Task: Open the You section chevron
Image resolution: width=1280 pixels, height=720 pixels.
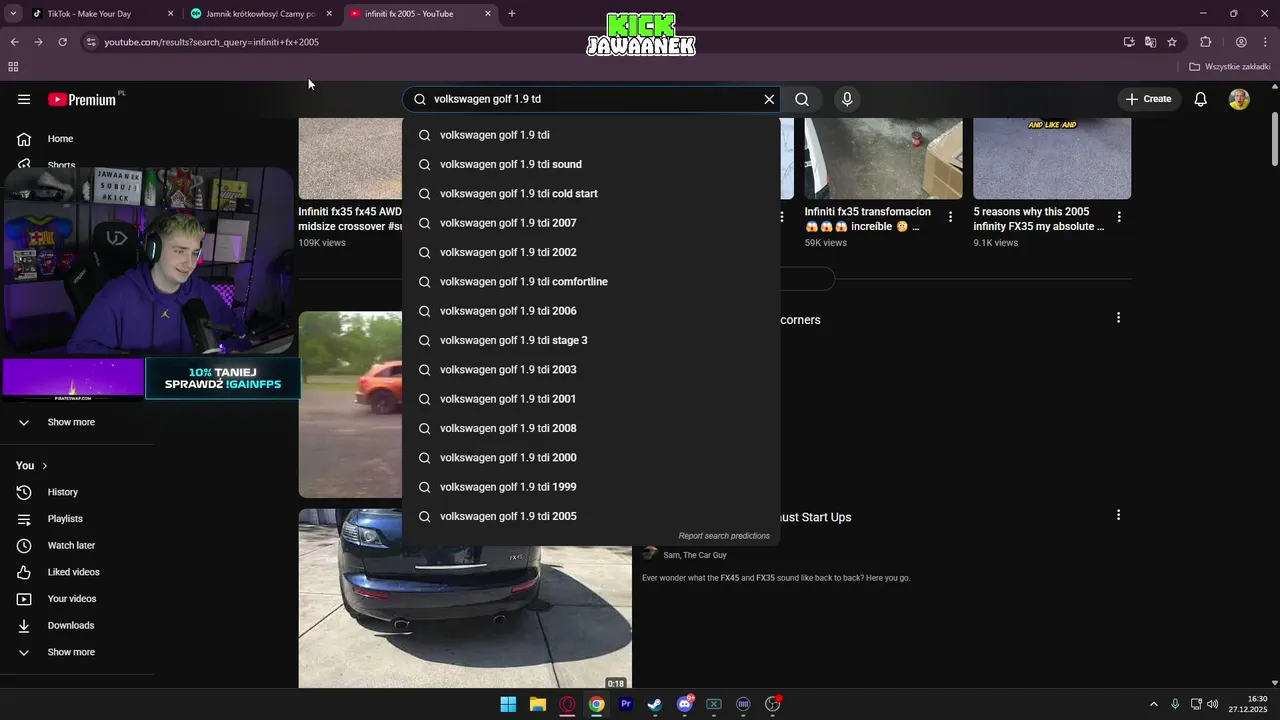Action: [x=44, y=466]
